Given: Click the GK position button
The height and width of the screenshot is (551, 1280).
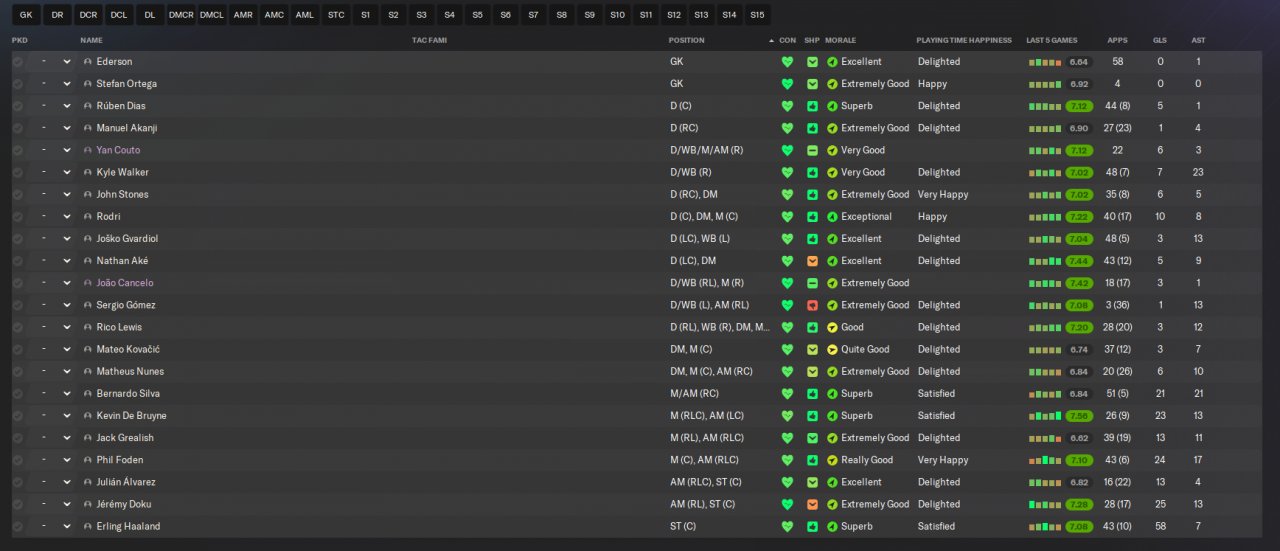Looking at the screenshot, I should pyautogui.click(x=26, y=15).
